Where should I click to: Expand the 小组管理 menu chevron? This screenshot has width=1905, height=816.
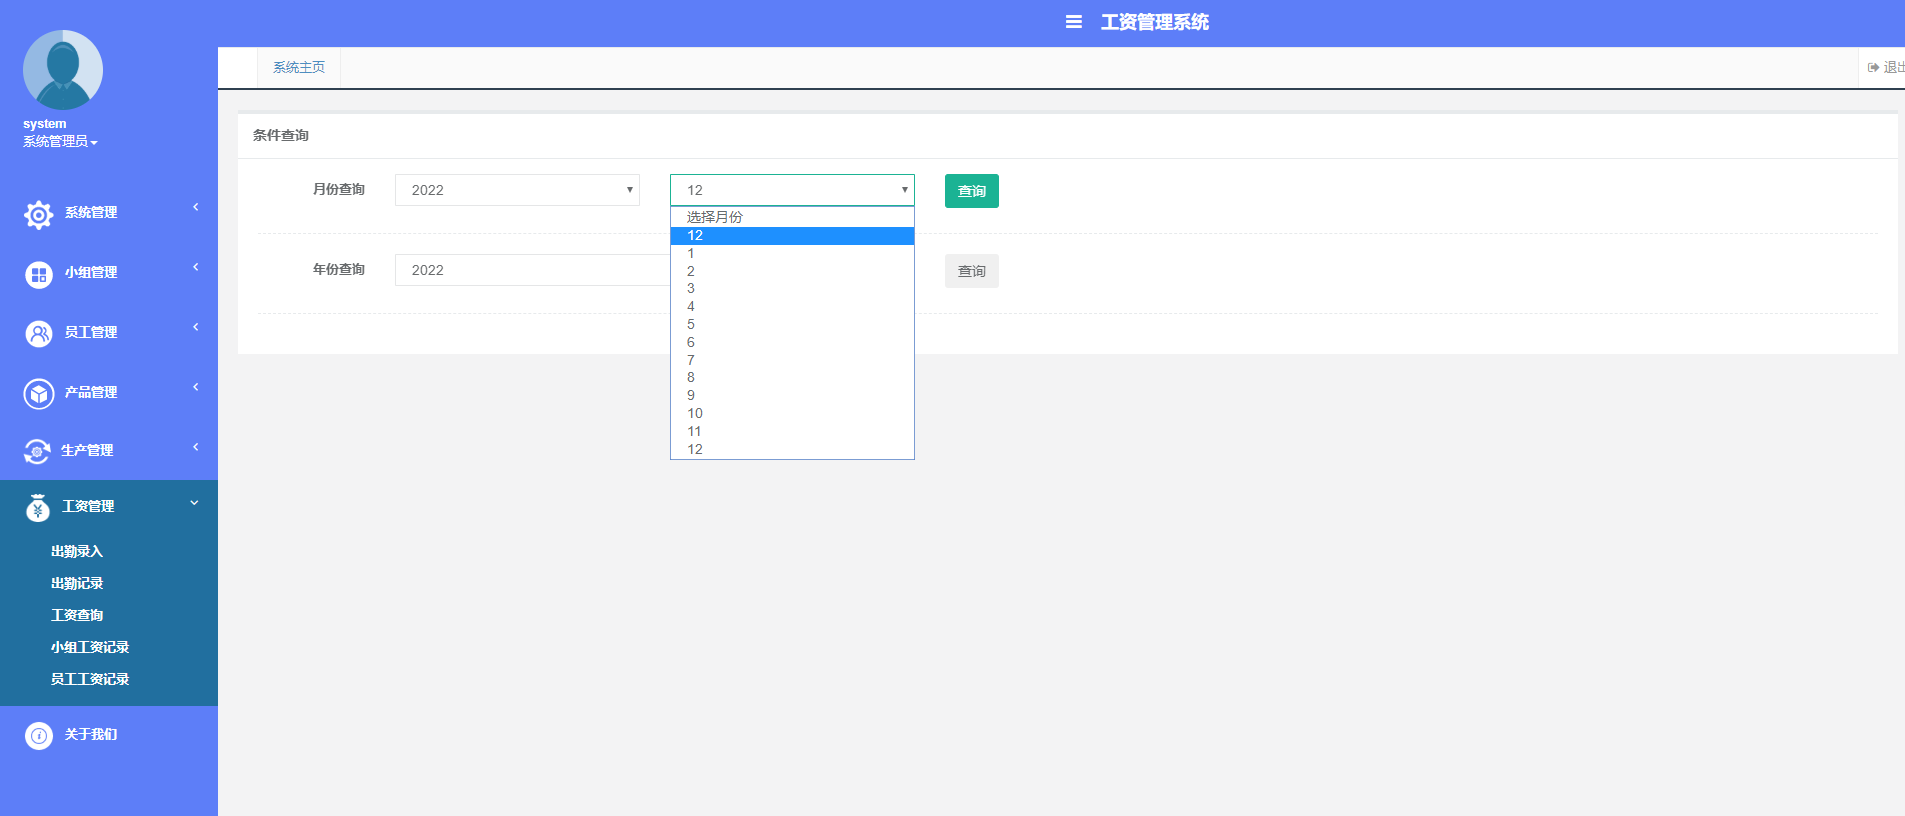pyautogui.click(x=196, y=267)
